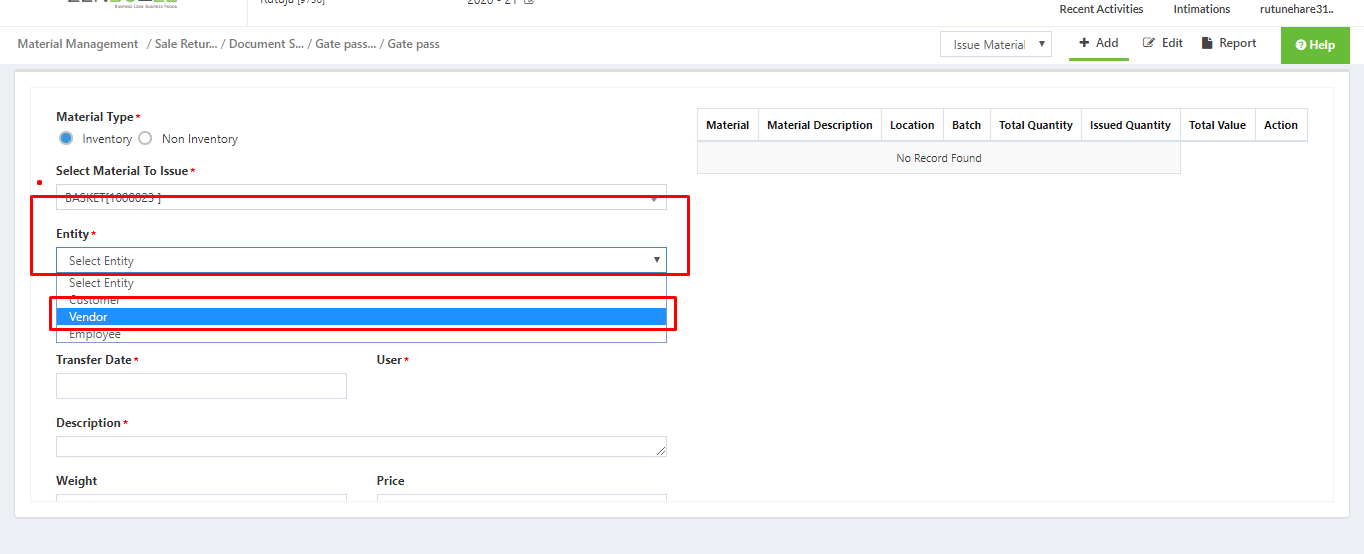Go to Material Management breadcrumb
Viewport: 1364px width, 554px height.
78,44
